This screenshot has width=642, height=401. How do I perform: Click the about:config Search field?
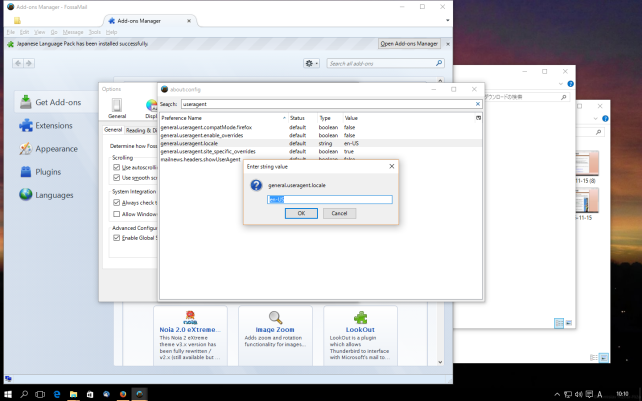[332, 104]
